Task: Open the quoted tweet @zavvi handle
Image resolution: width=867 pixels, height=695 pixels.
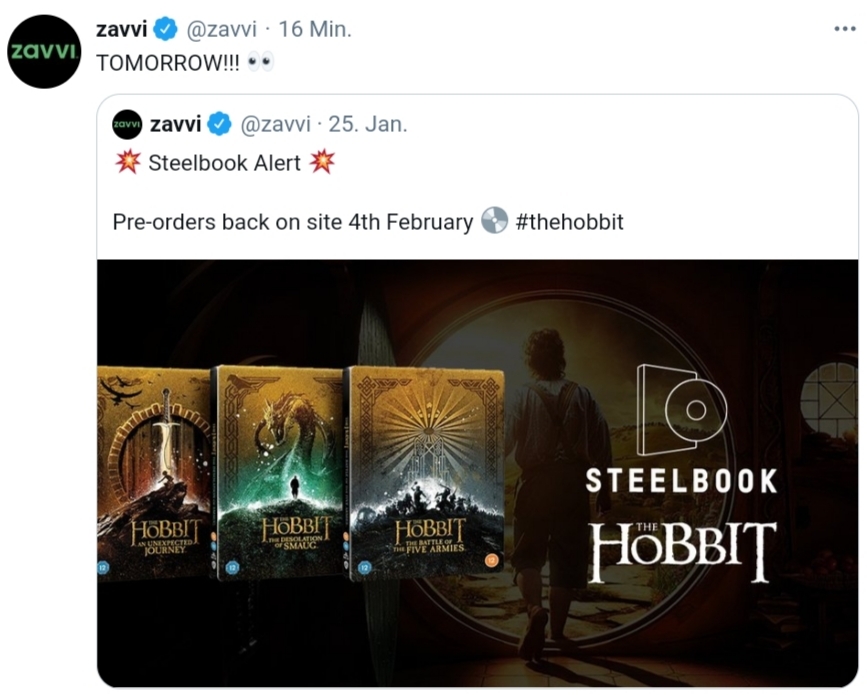Action: point(275,124)
